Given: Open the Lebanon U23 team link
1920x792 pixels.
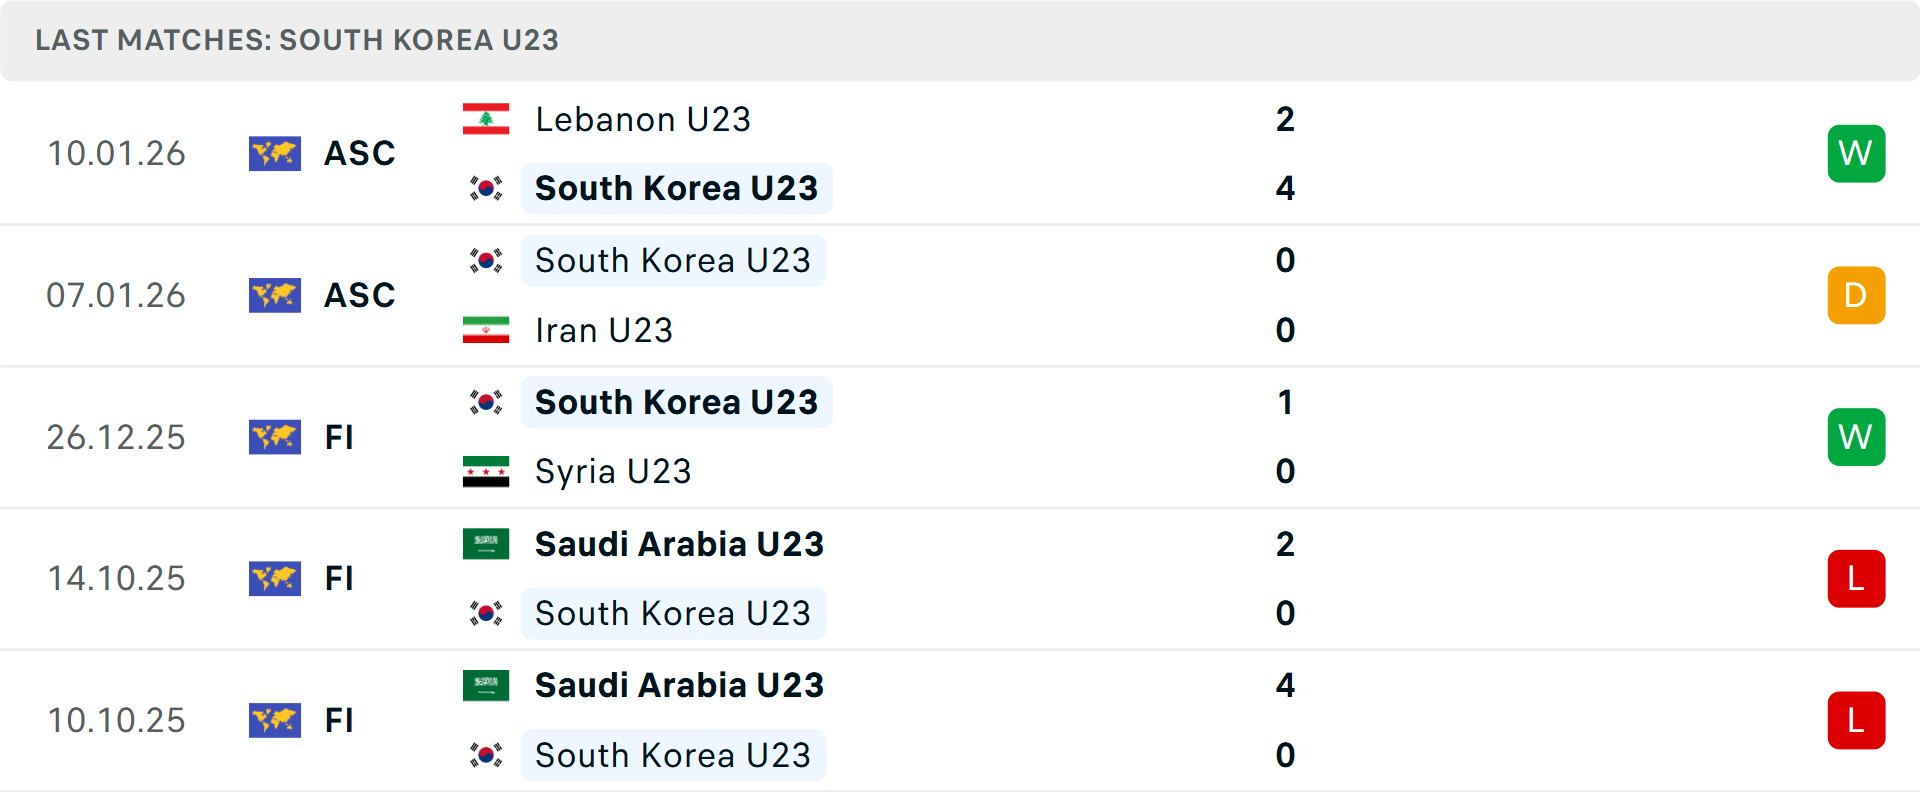Looking at the screenshot, I should pos(642,119).
